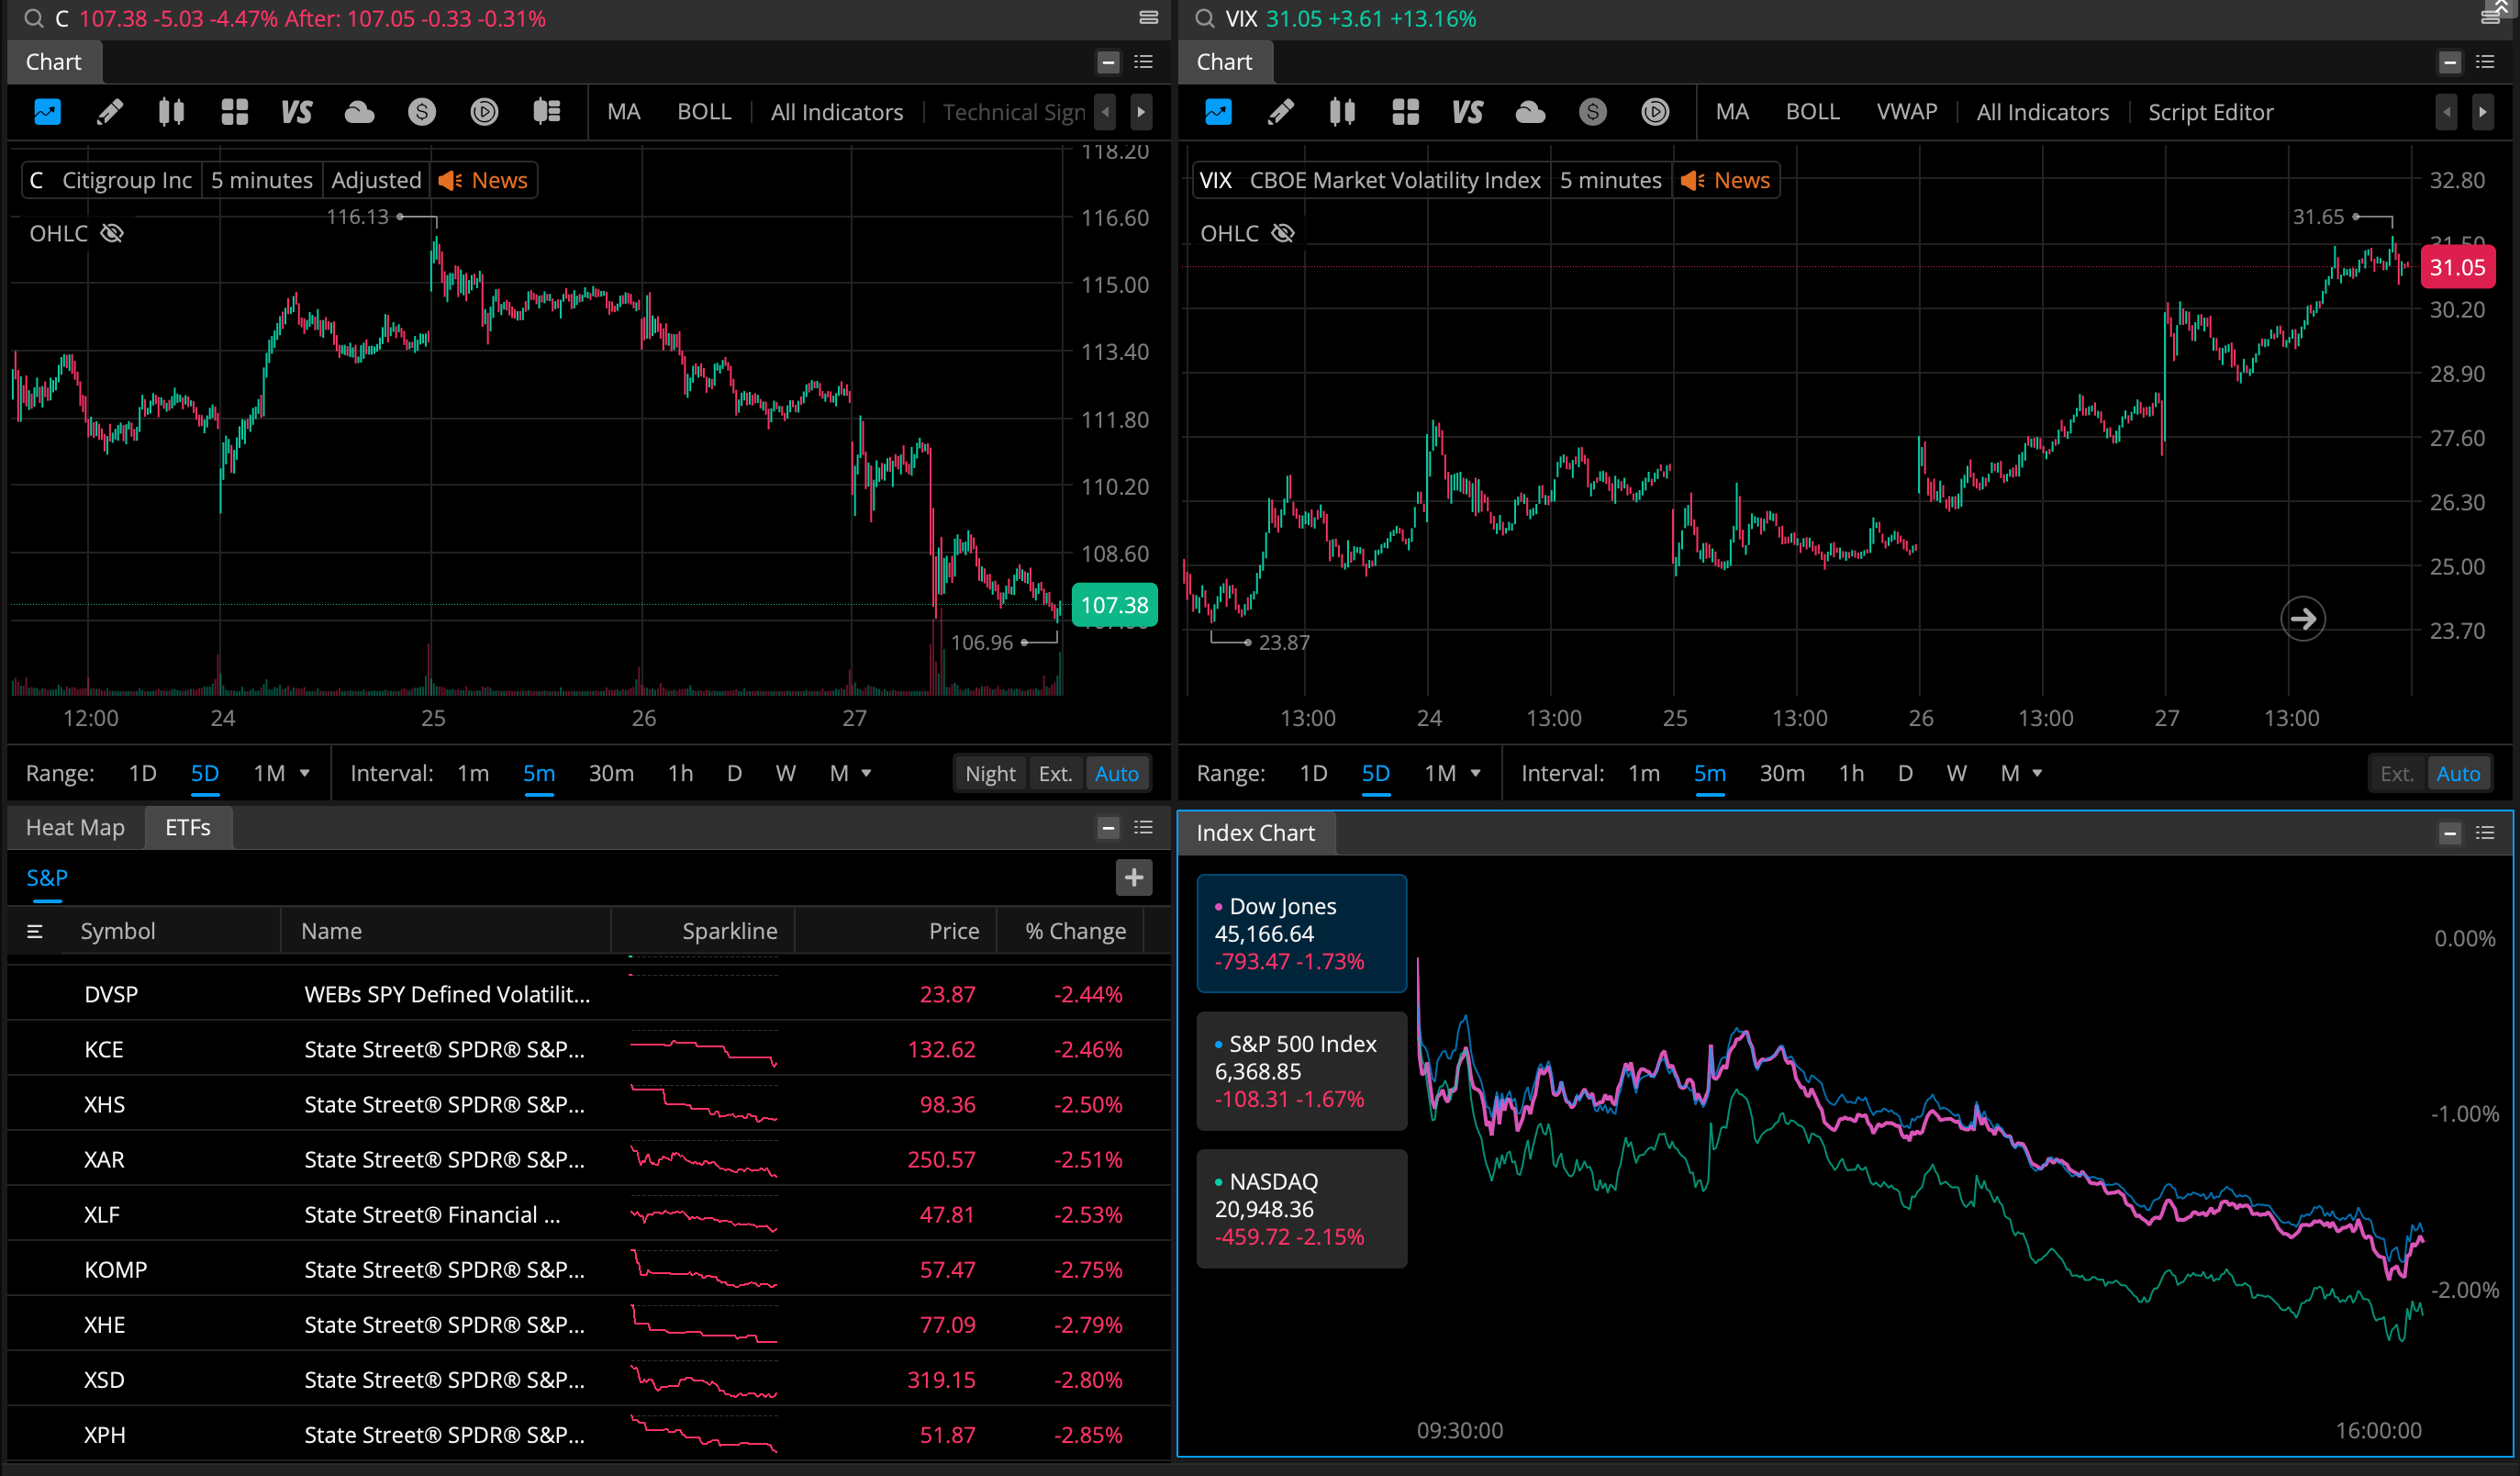Open All Indicators in VIX chart

point(2042,112)
